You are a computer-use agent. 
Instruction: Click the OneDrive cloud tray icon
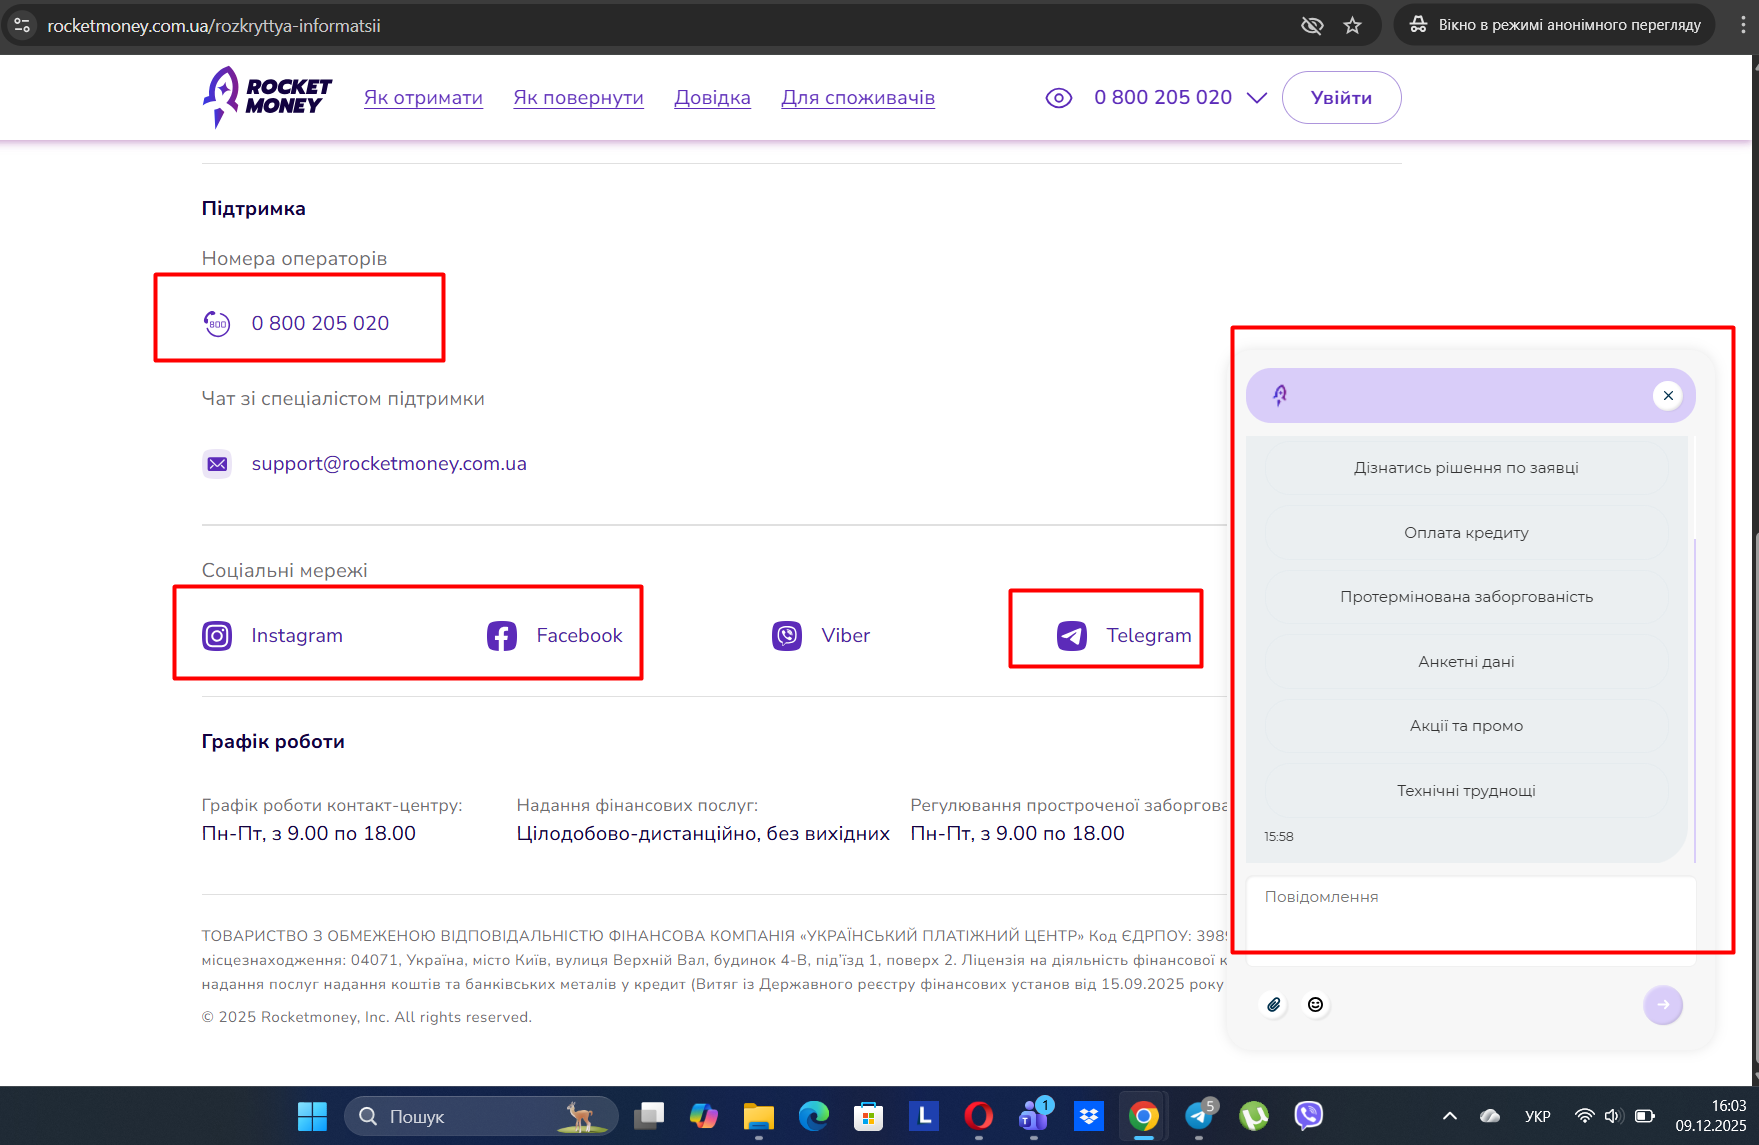1490,1116
